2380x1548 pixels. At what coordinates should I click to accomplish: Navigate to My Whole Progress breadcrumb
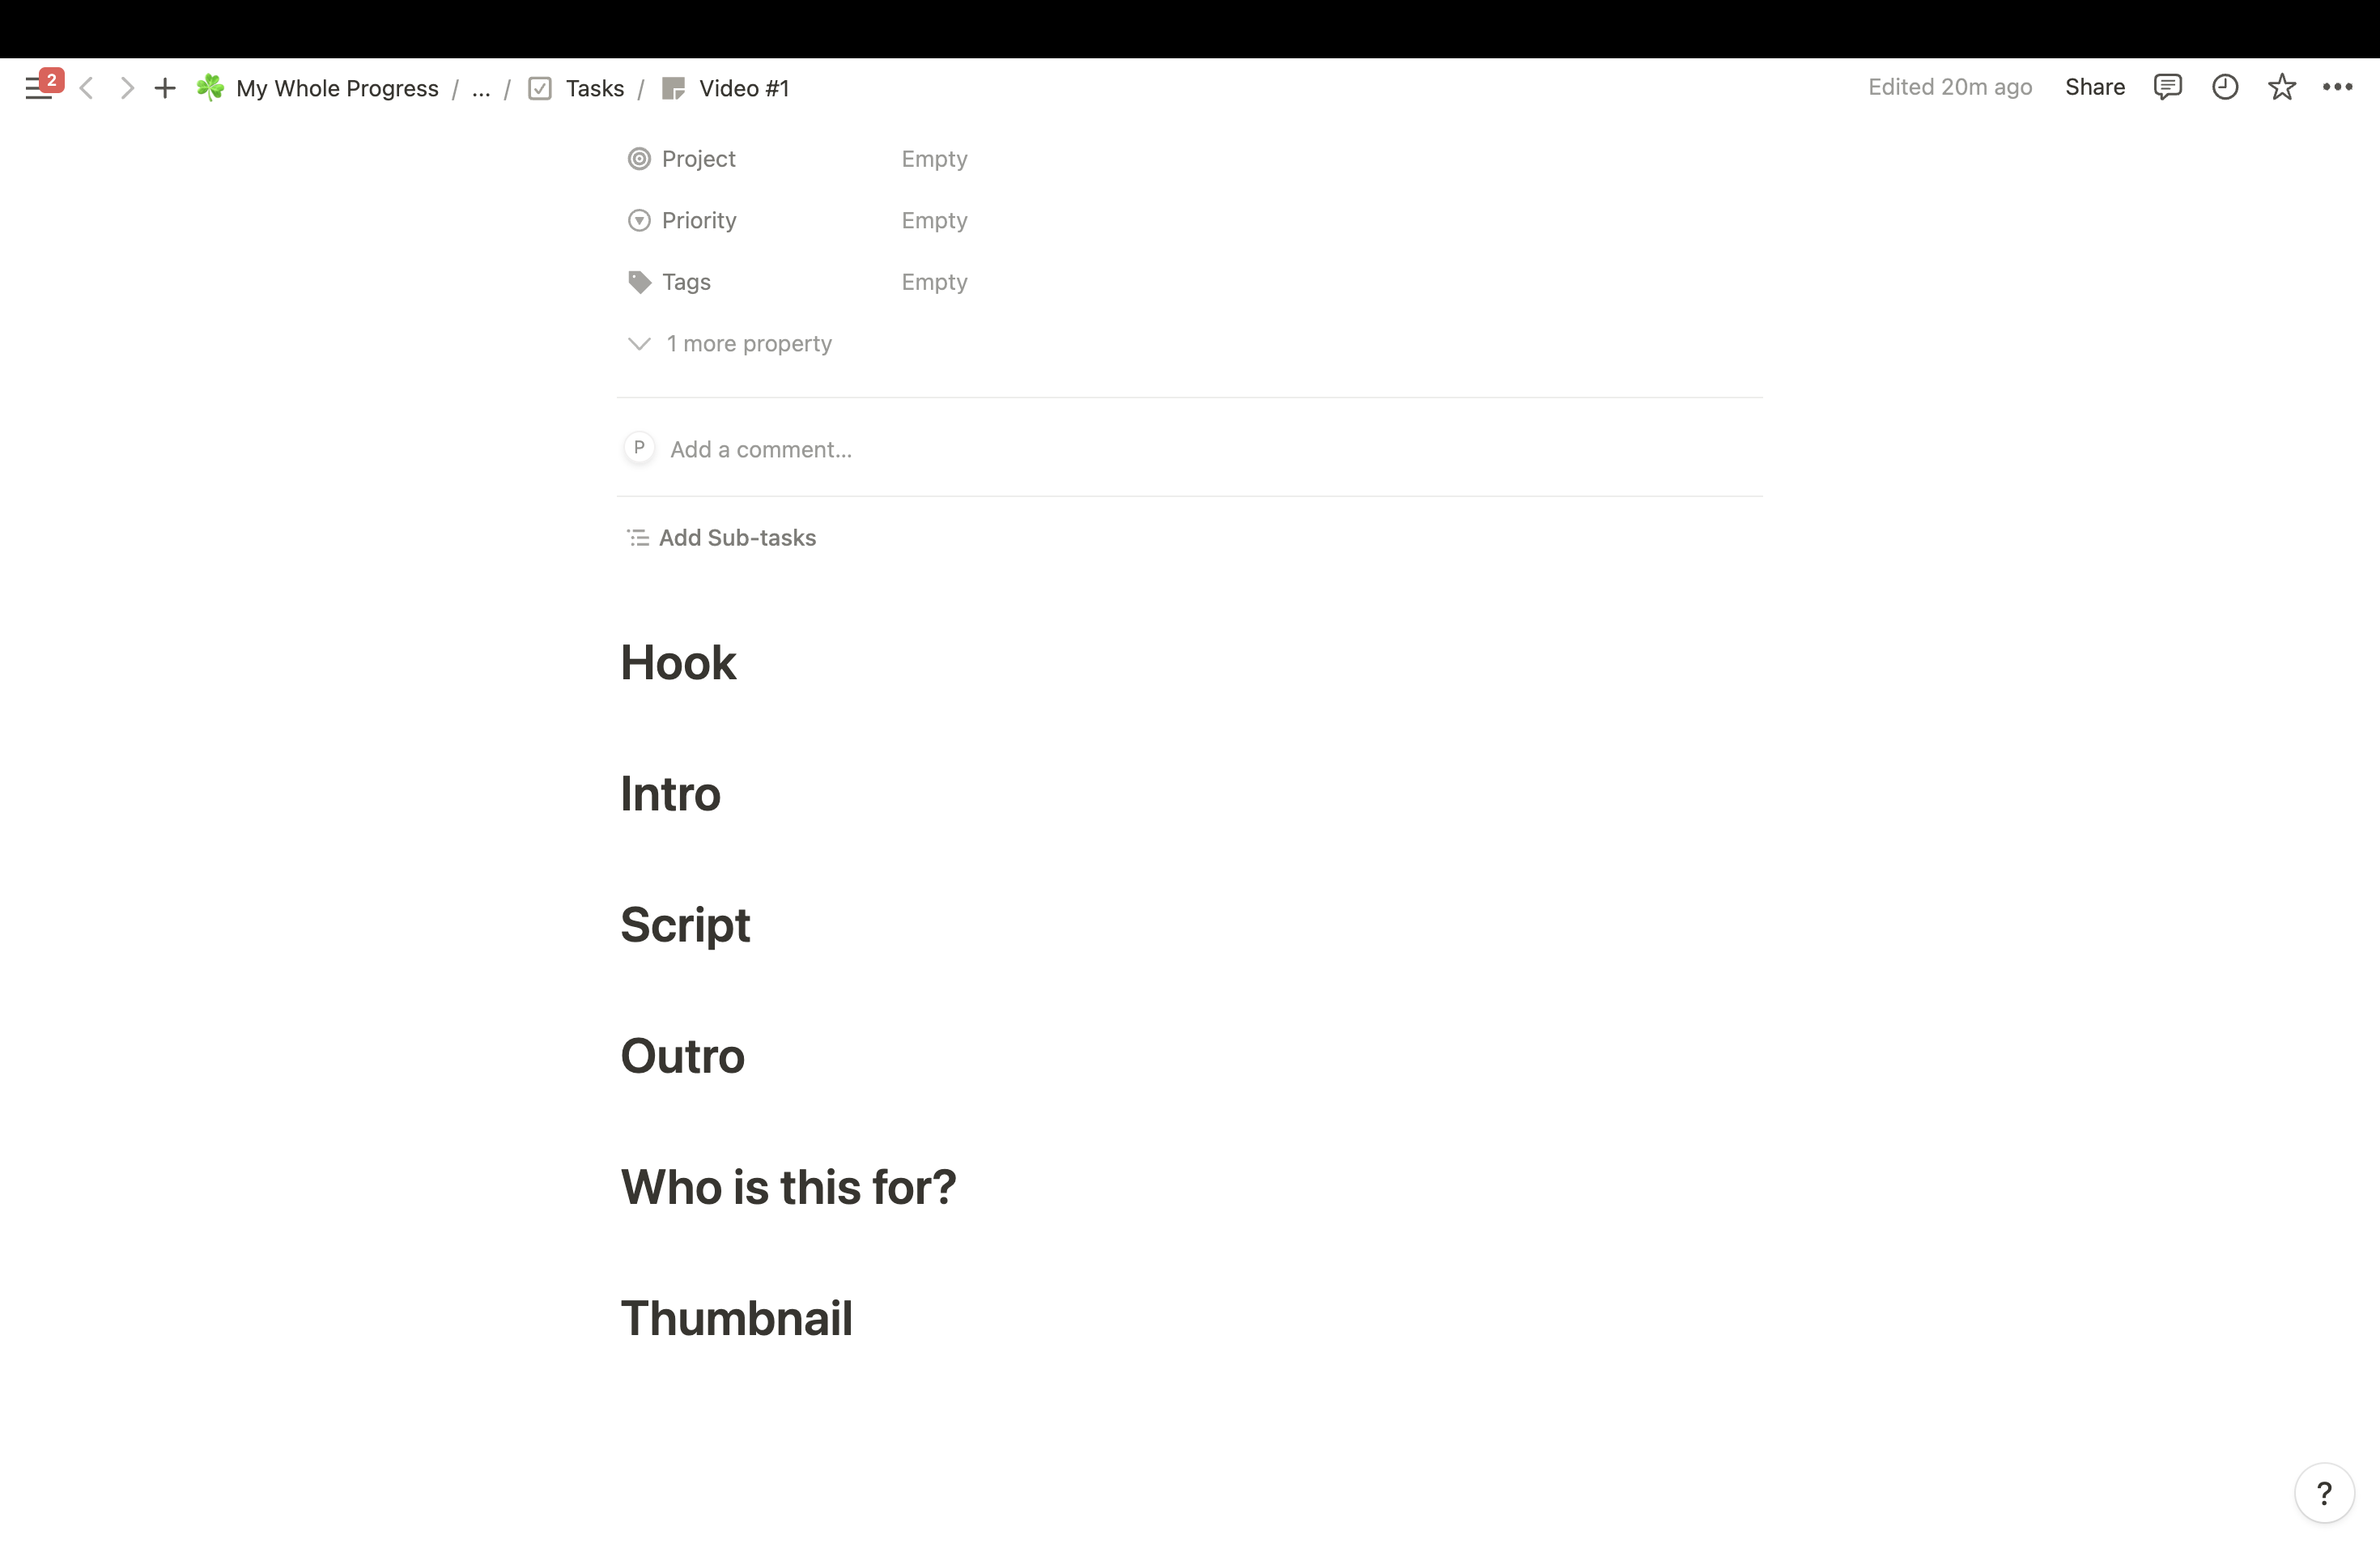(337, 89)
